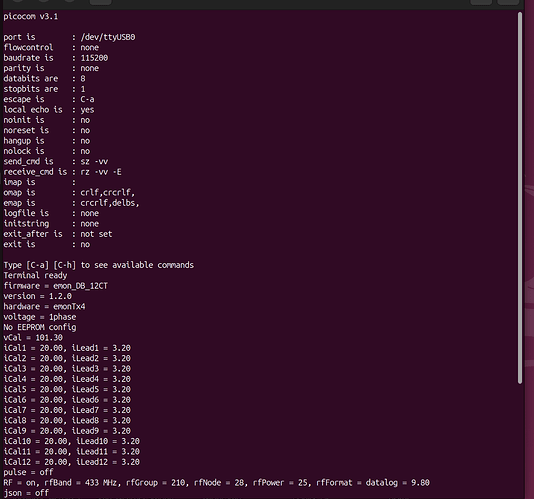Click the 'iLead4' label
Image resolution: width=534 pixels, height=499 pixels.
[85, 379]
